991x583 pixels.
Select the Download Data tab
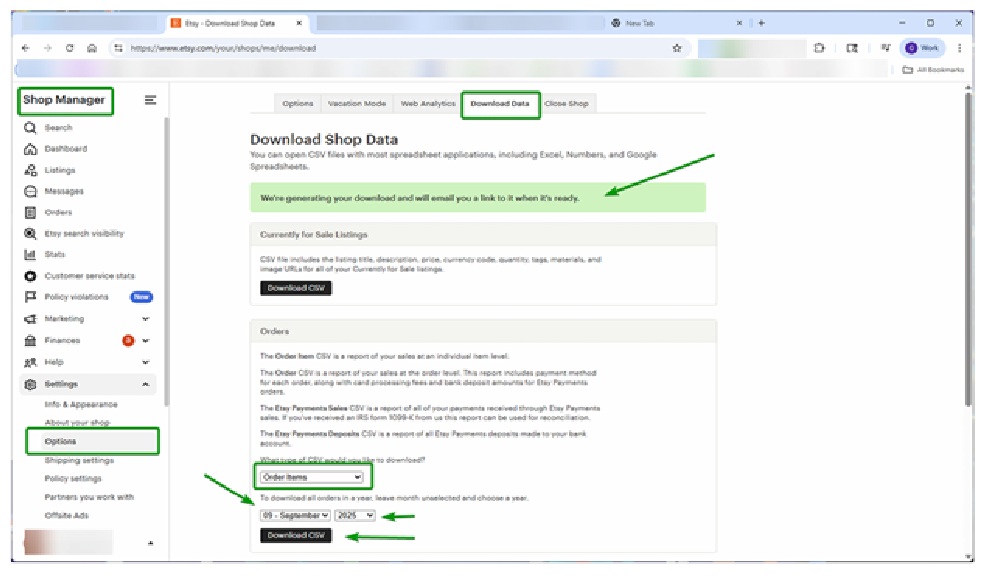coord(500,103)
